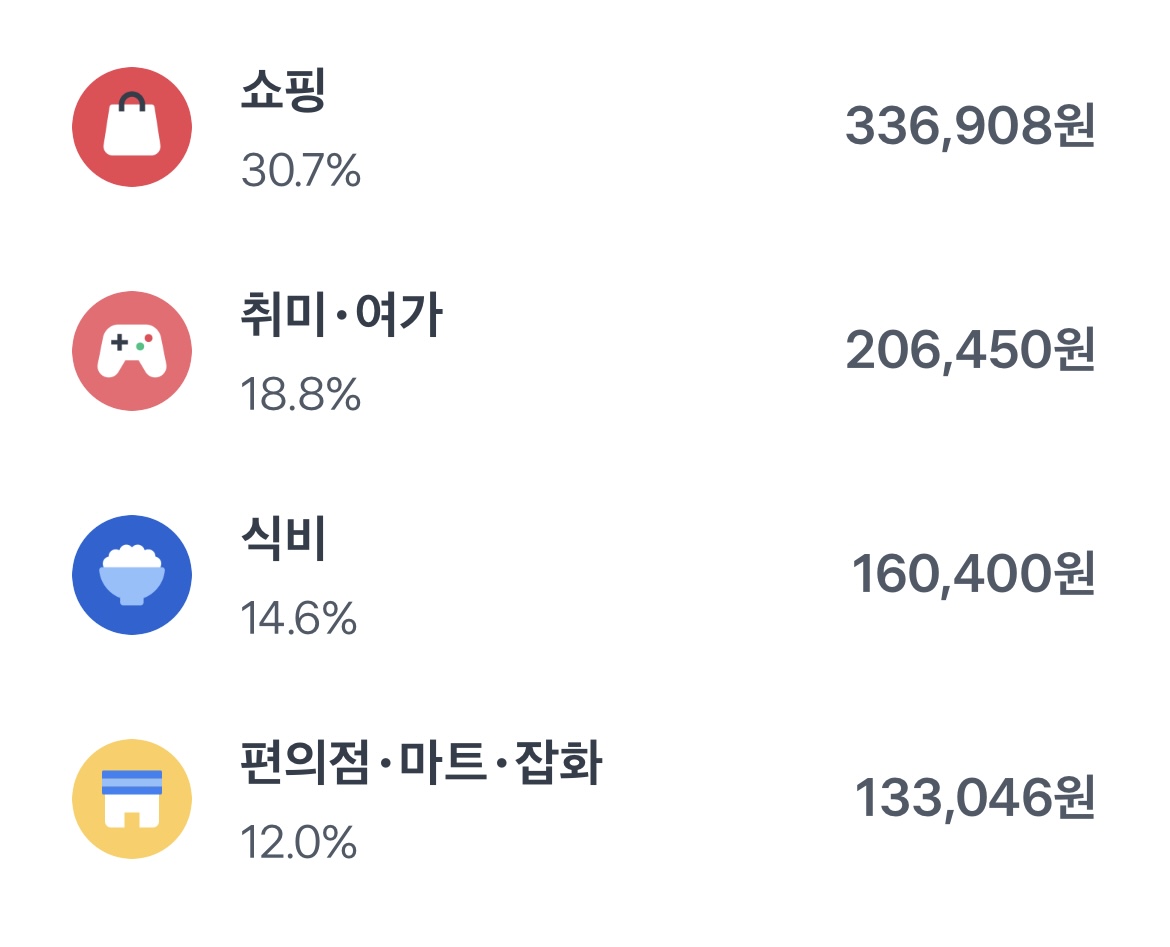Click the blue striped awning of the store icon
The width and height of the screenshot is (1170, 947).
pos(132,781)
